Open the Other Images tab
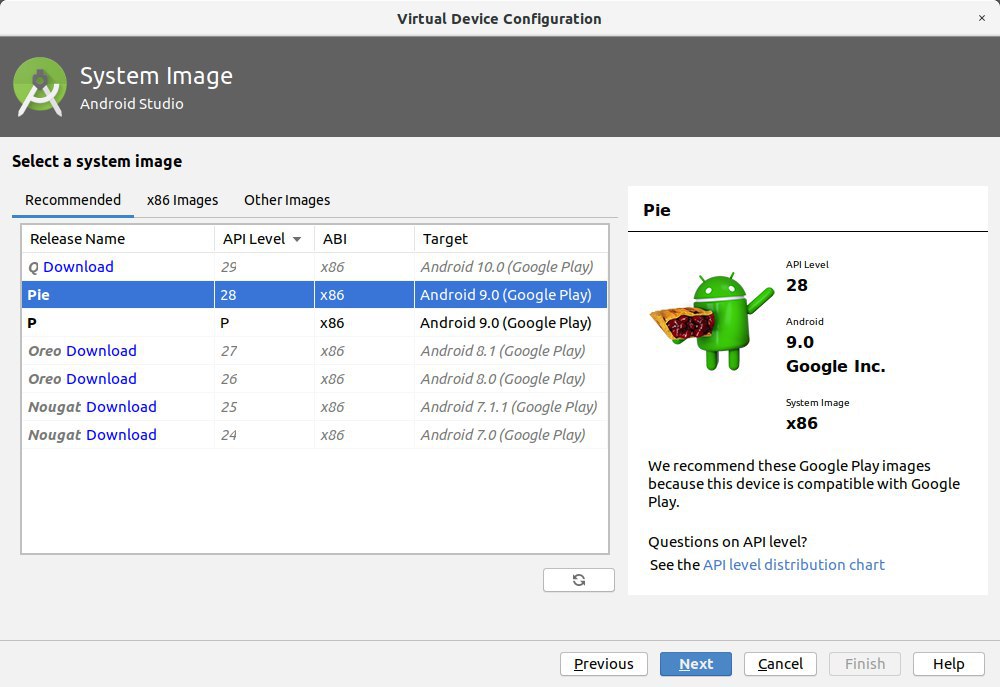Viewport: 1000px width, 687px height. [287, 200]
